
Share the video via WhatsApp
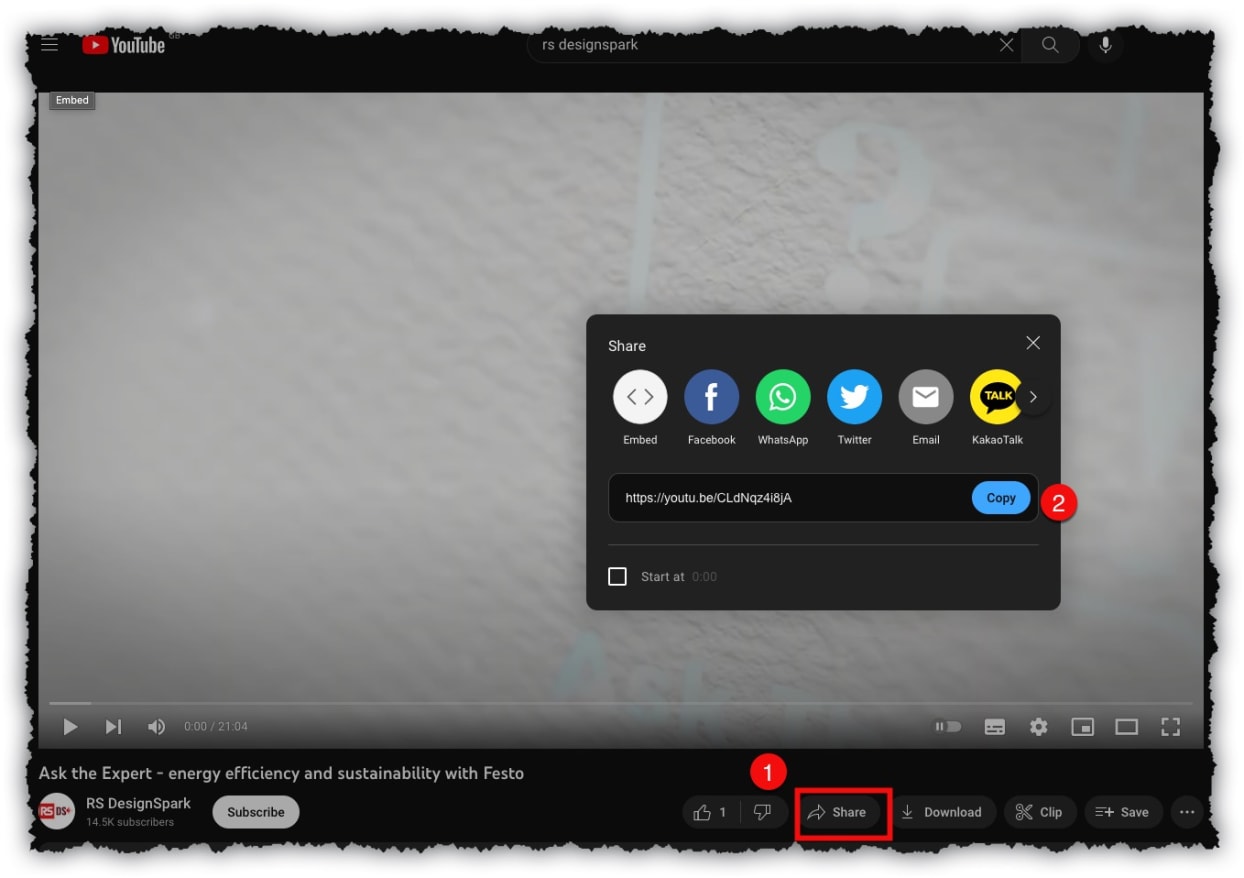click(x=783, y=396)
